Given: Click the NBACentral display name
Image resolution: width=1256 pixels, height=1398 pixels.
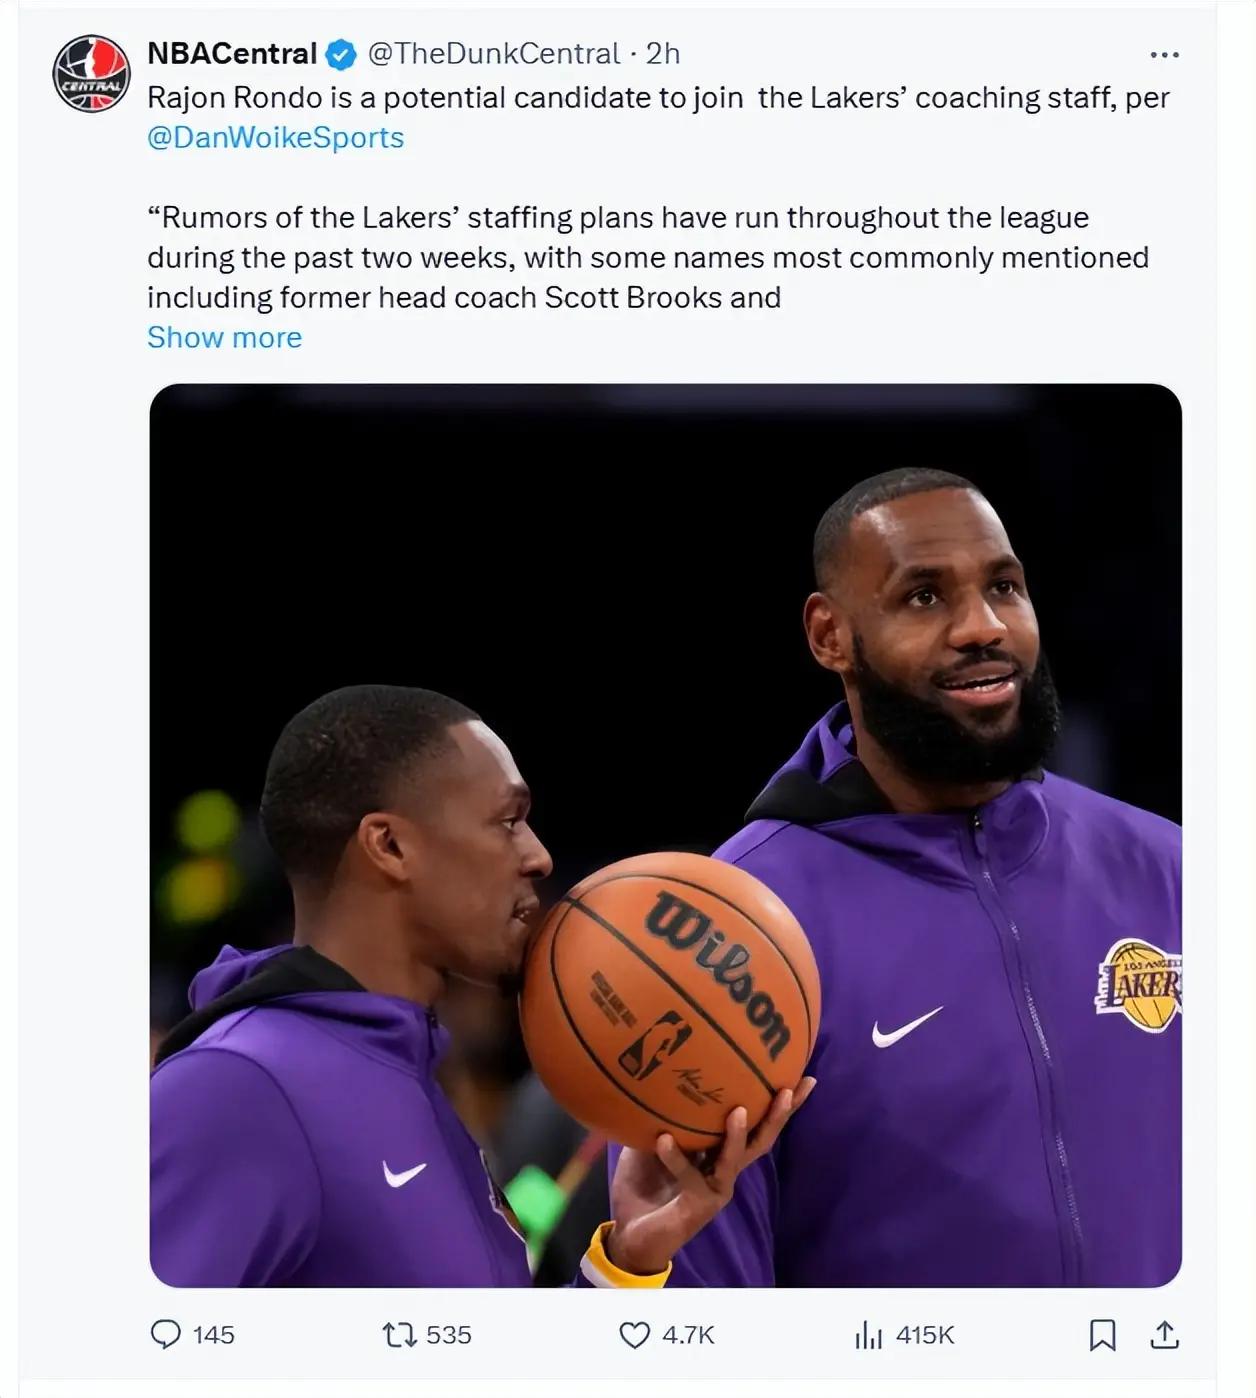Looking at the screenshot, I should click(x=232, y=53).
